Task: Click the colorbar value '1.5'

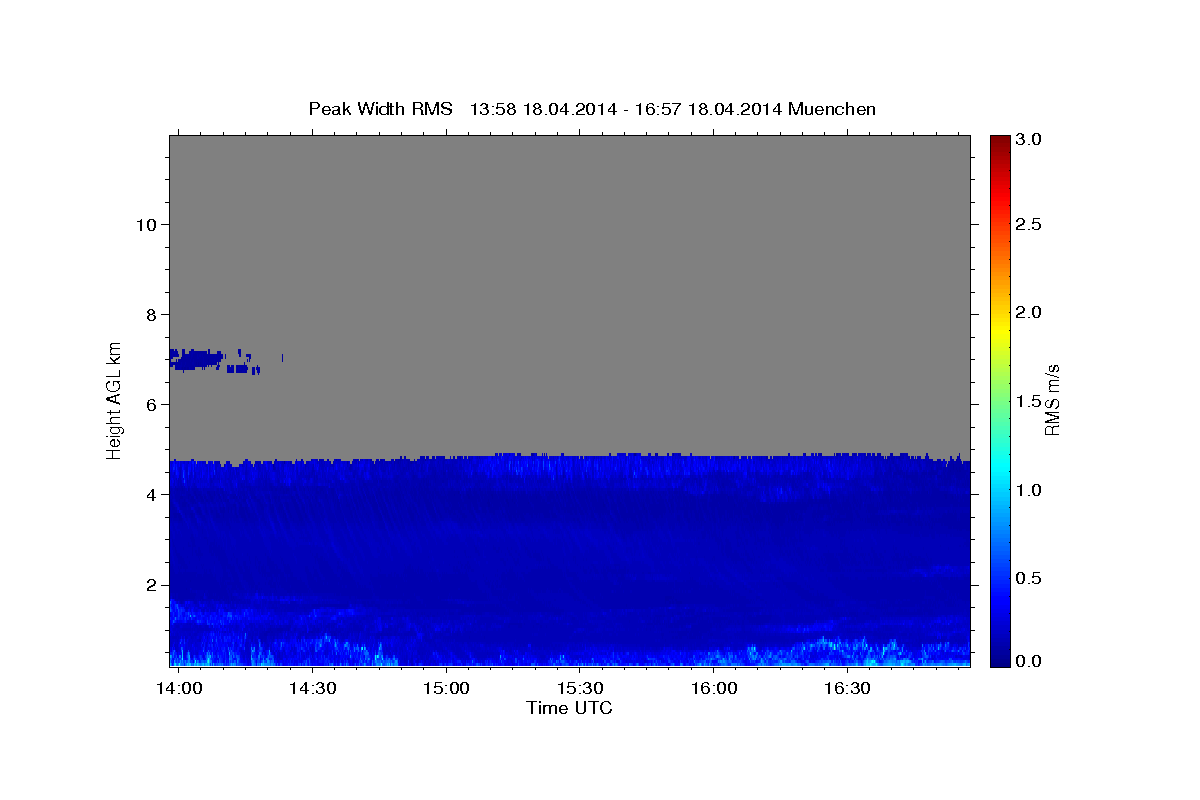Action: (1029, 401)
